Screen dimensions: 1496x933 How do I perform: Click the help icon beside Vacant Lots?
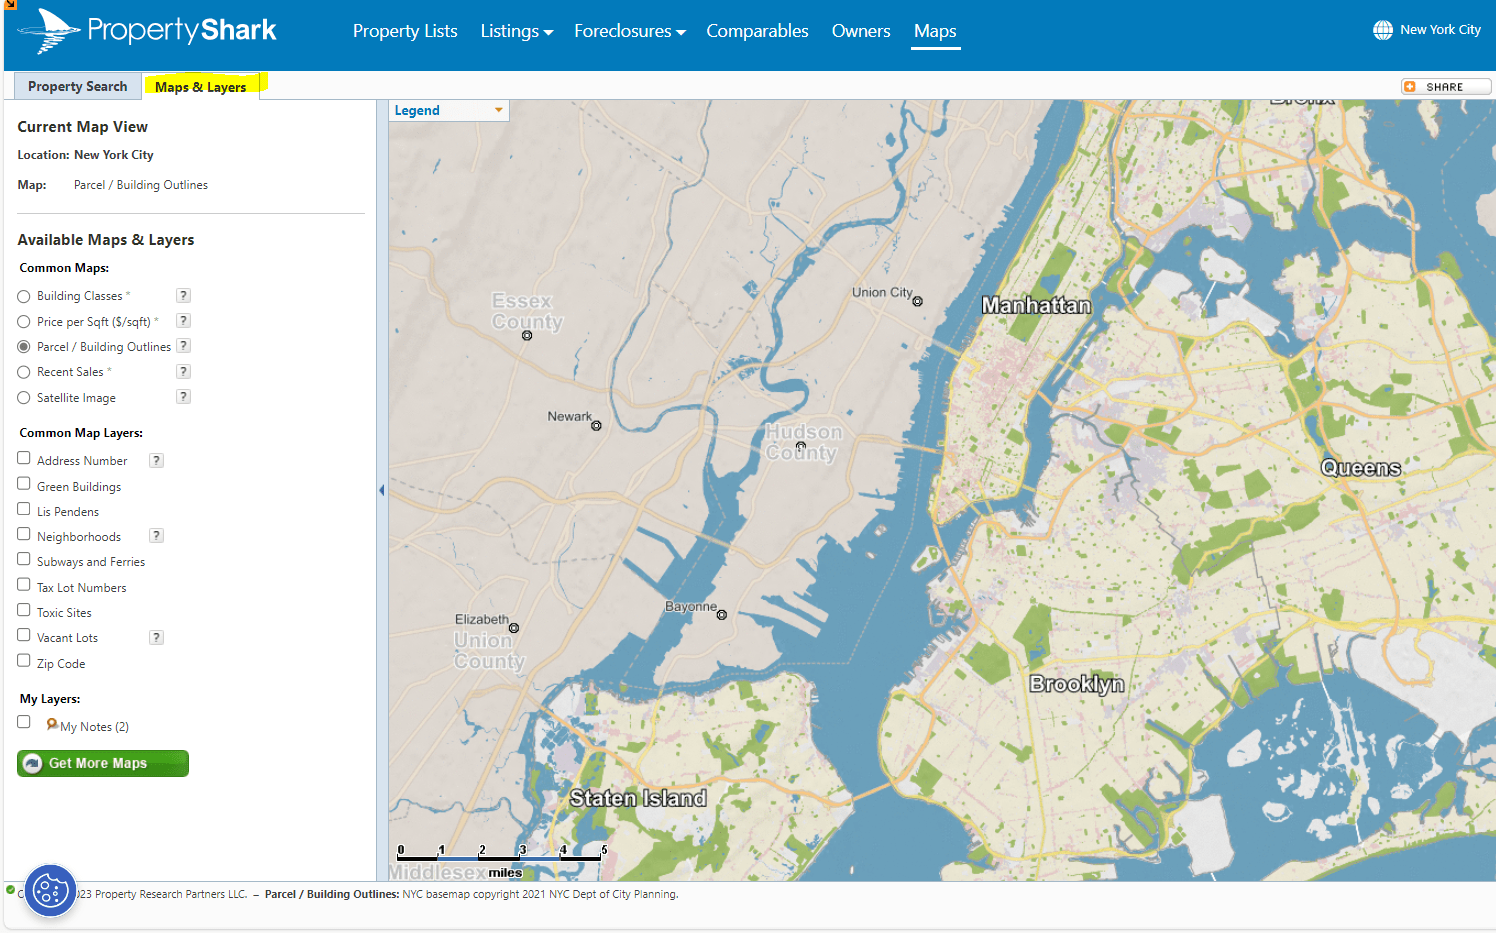coord(156,636)
